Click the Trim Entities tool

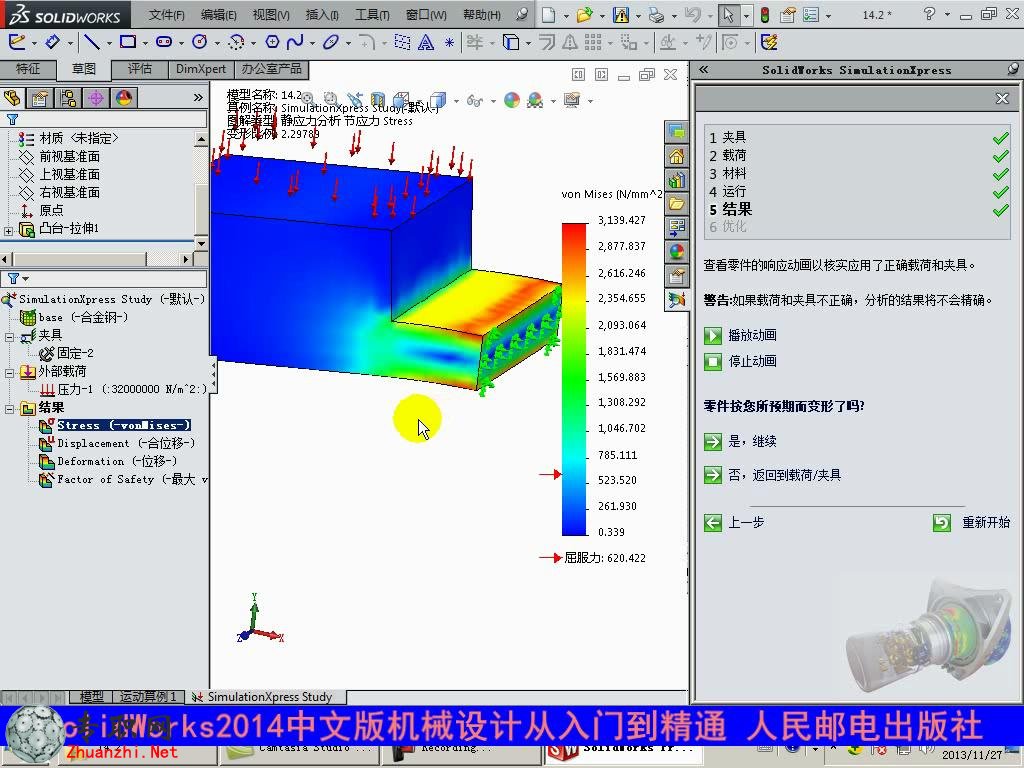point(475,43)
